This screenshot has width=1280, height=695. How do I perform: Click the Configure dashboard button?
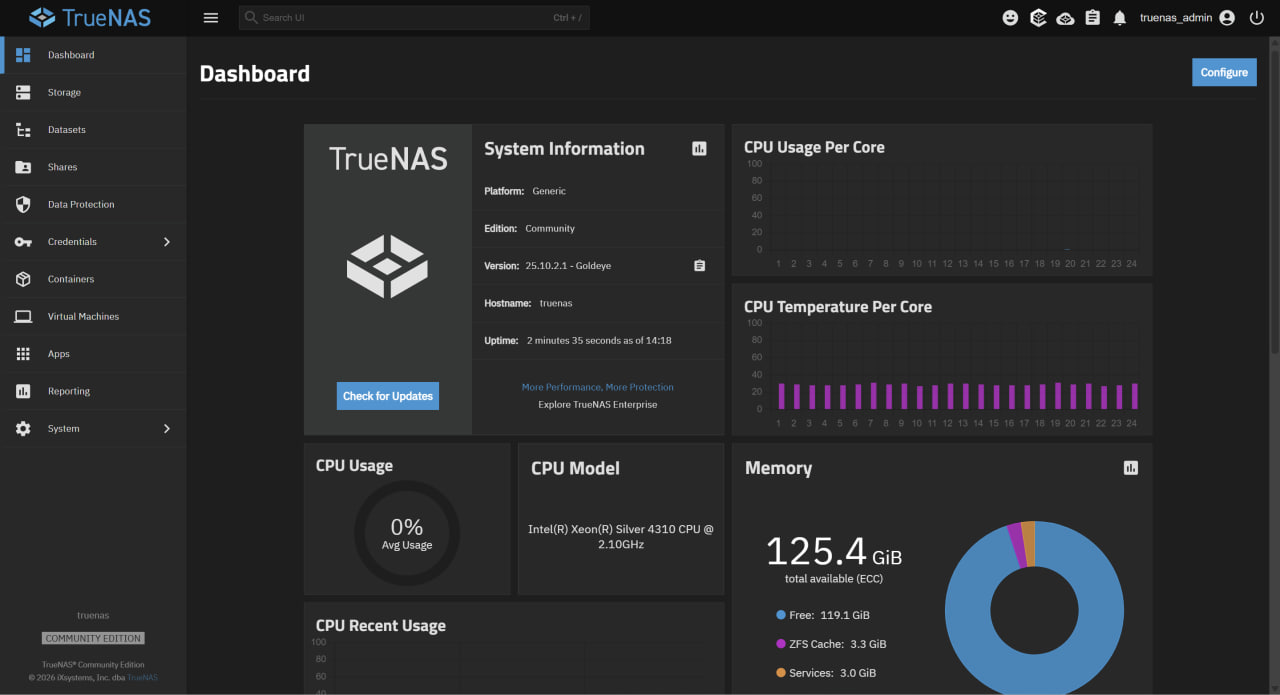(1224, 72)
